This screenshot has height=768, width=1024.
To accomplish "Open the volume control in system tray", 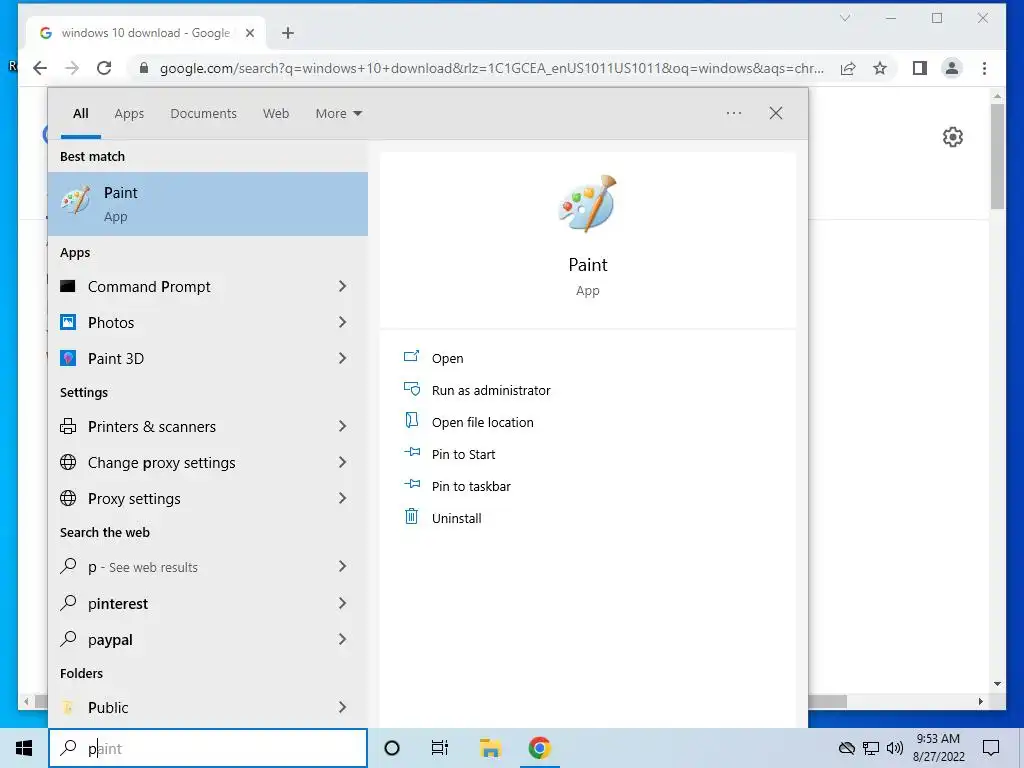I will pyautogui.click(x=895, y=748).
